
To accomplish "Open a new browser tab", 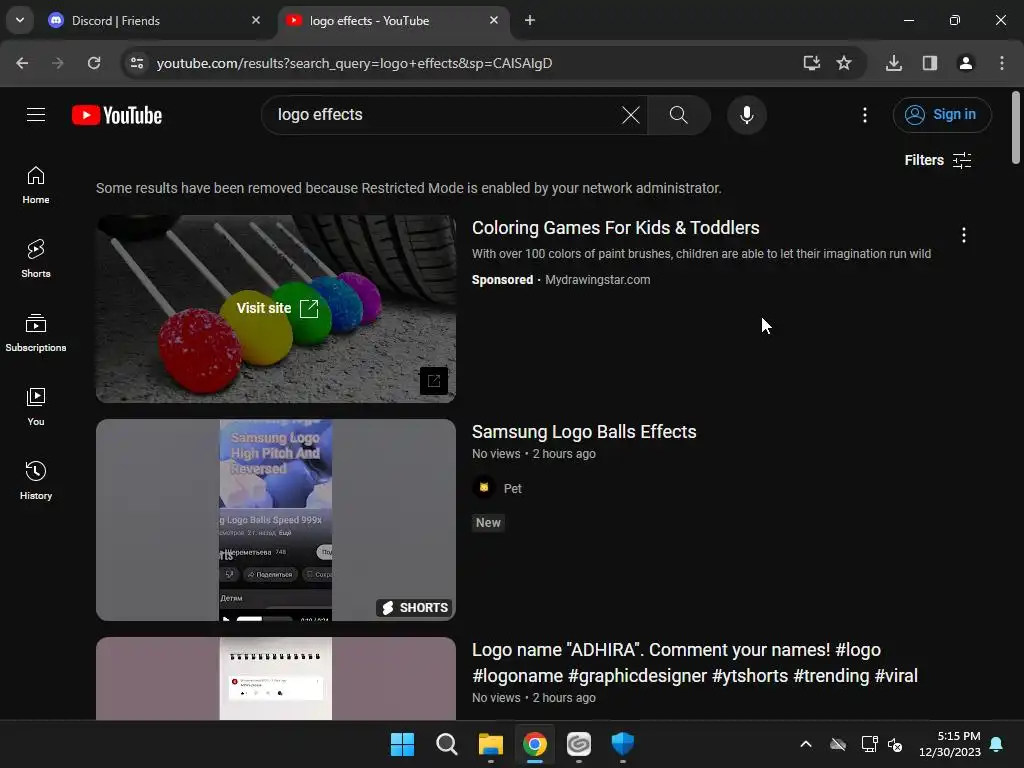I will (530, 20).
